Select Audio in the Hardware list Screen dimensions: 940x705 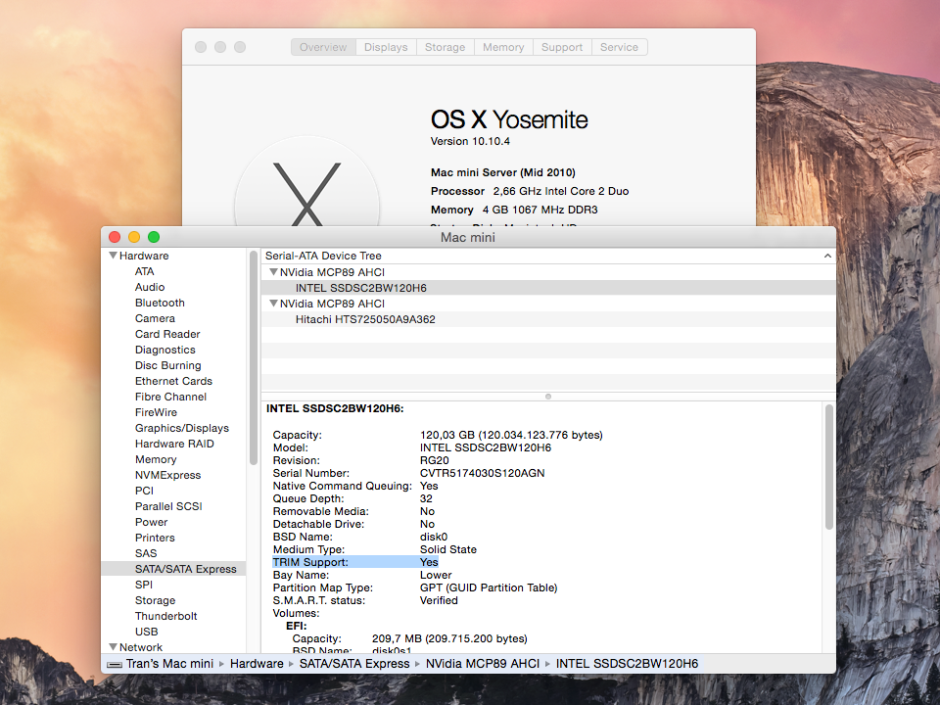150,287
